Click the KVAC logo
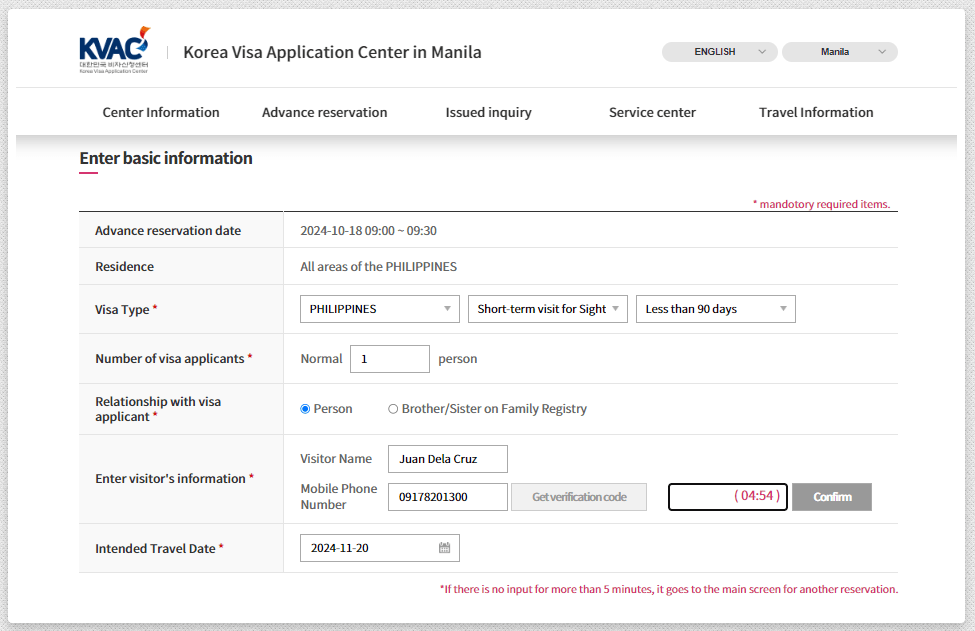The width and height of the screenshot is (975, 631). (x=114, y=51)
